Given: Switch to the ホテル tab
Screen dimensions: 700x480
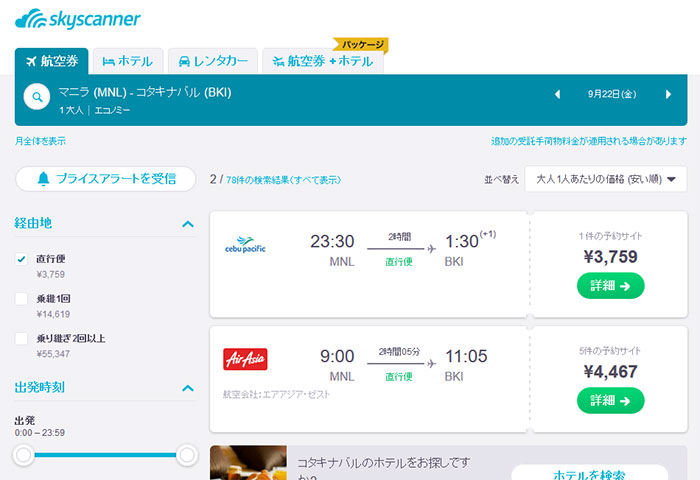Looking at the screenshot, I should click(x=128, y=61).
